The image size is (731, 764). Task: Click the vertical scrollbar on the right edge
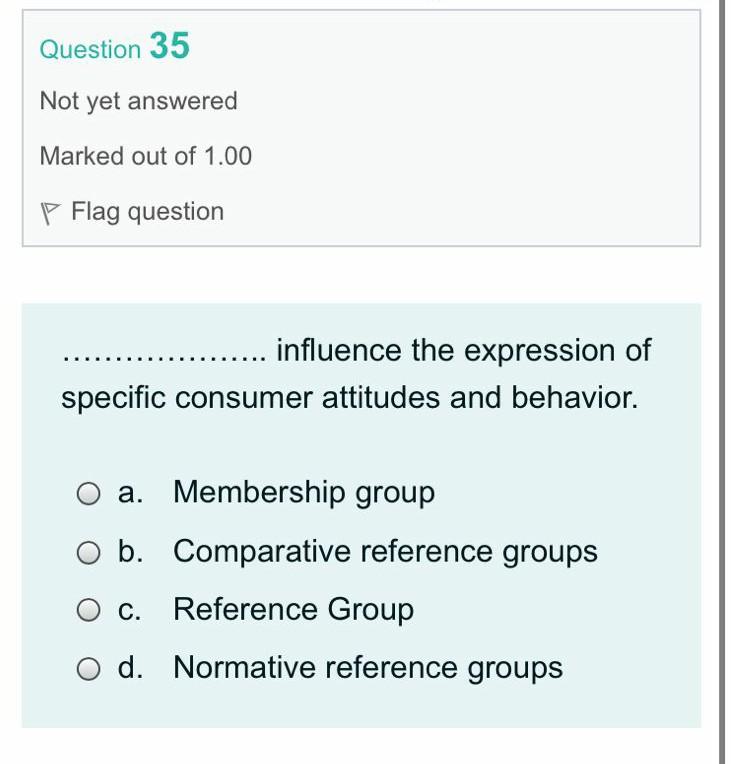pyautogui.click(x=724, y=380)
